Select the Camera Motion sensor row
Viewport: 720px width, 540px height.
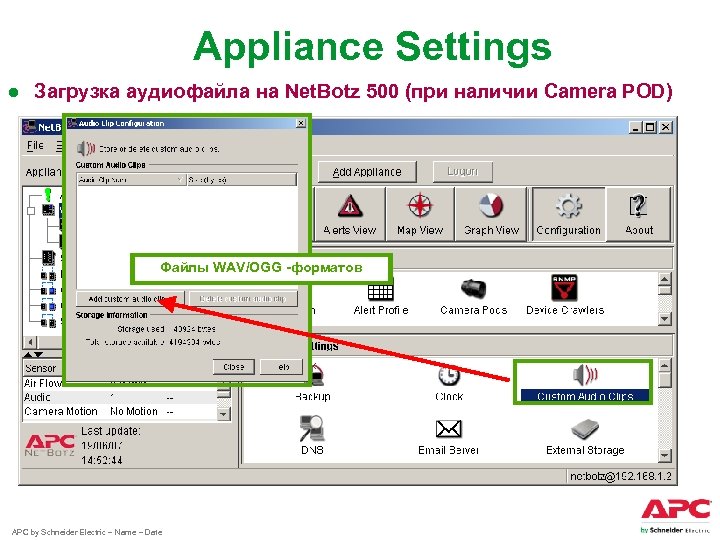point(119,411)
